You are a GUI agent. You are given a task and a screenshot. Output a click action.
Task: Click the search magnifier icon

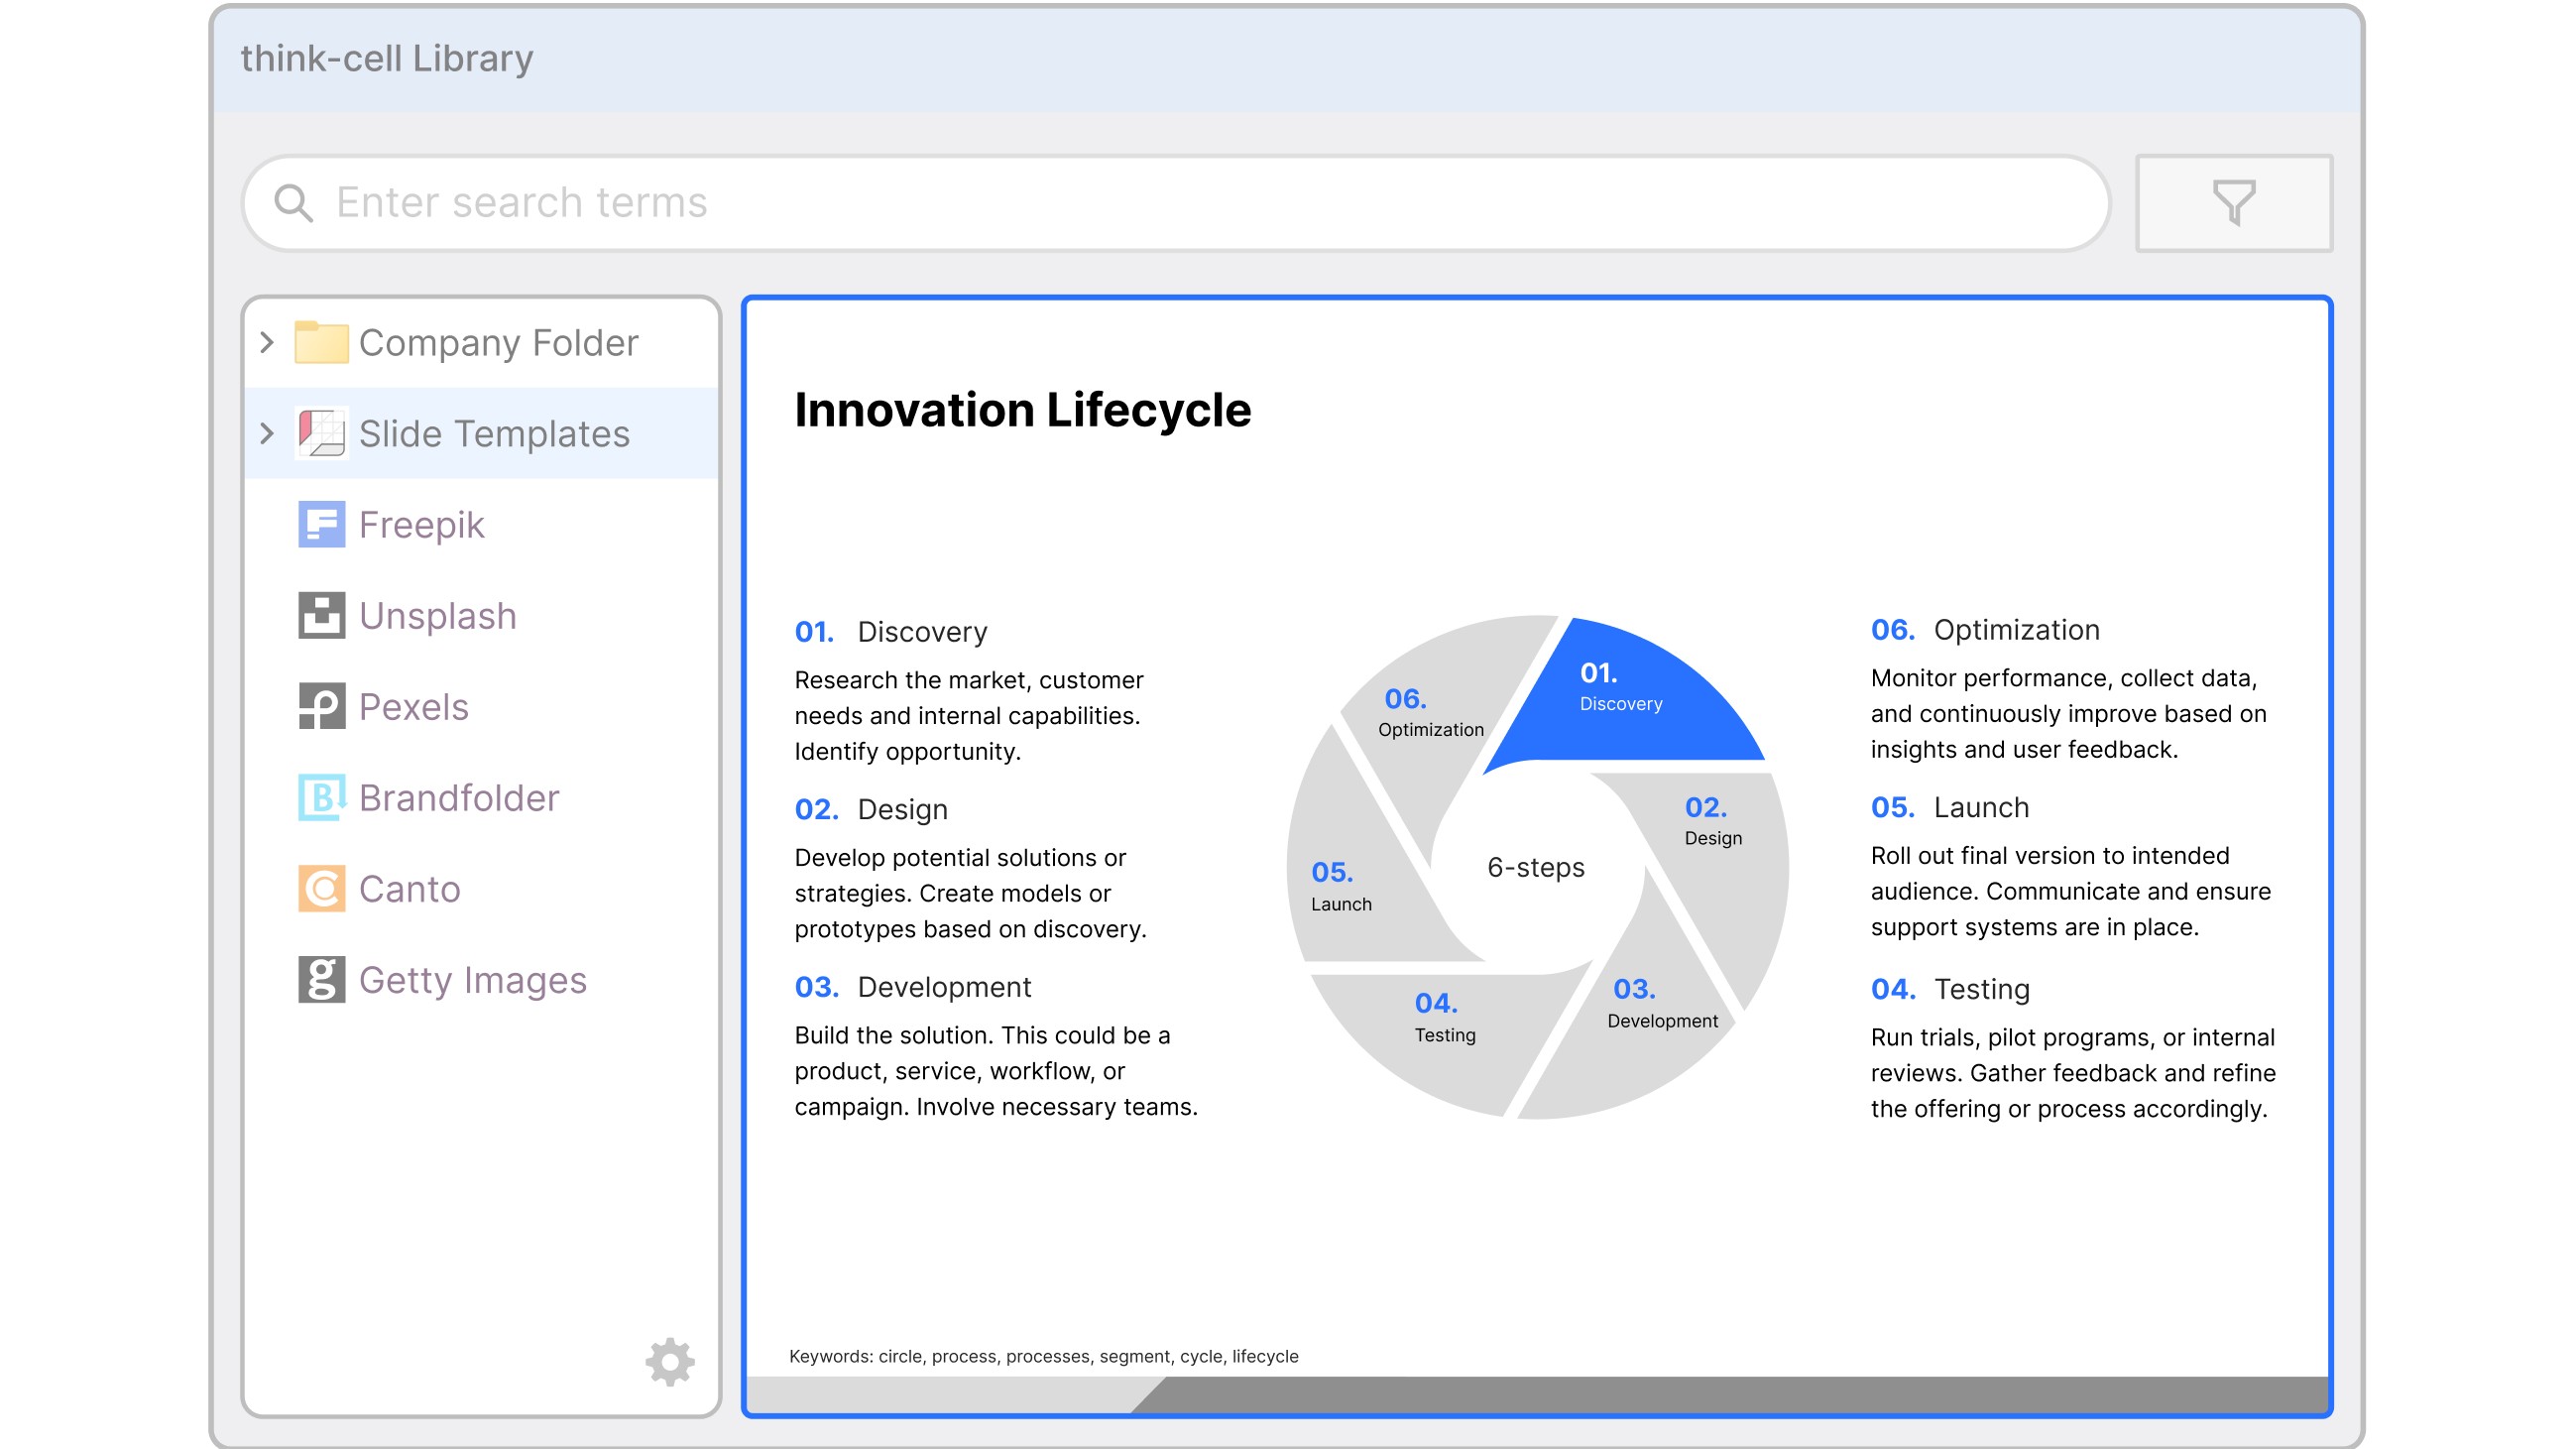click(293, 203)
